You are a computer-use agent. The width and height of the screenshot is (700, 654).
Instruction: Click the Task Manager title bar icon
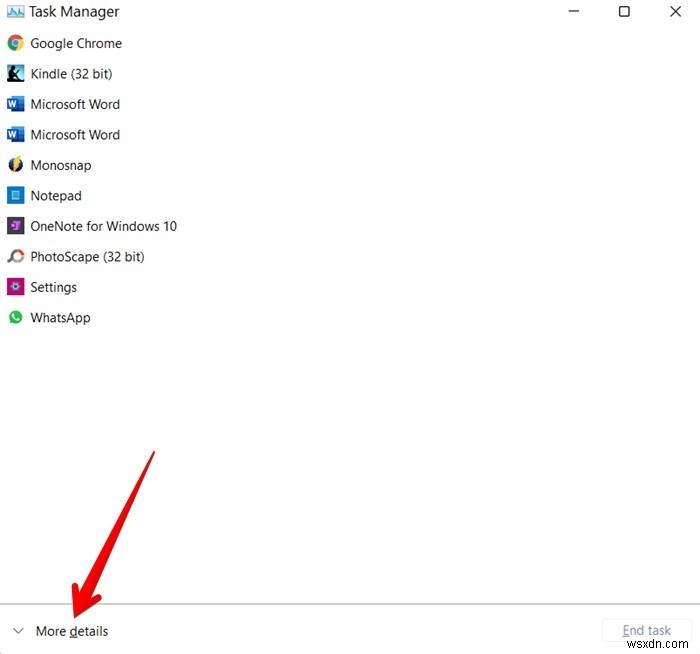(x=16, y=12)
